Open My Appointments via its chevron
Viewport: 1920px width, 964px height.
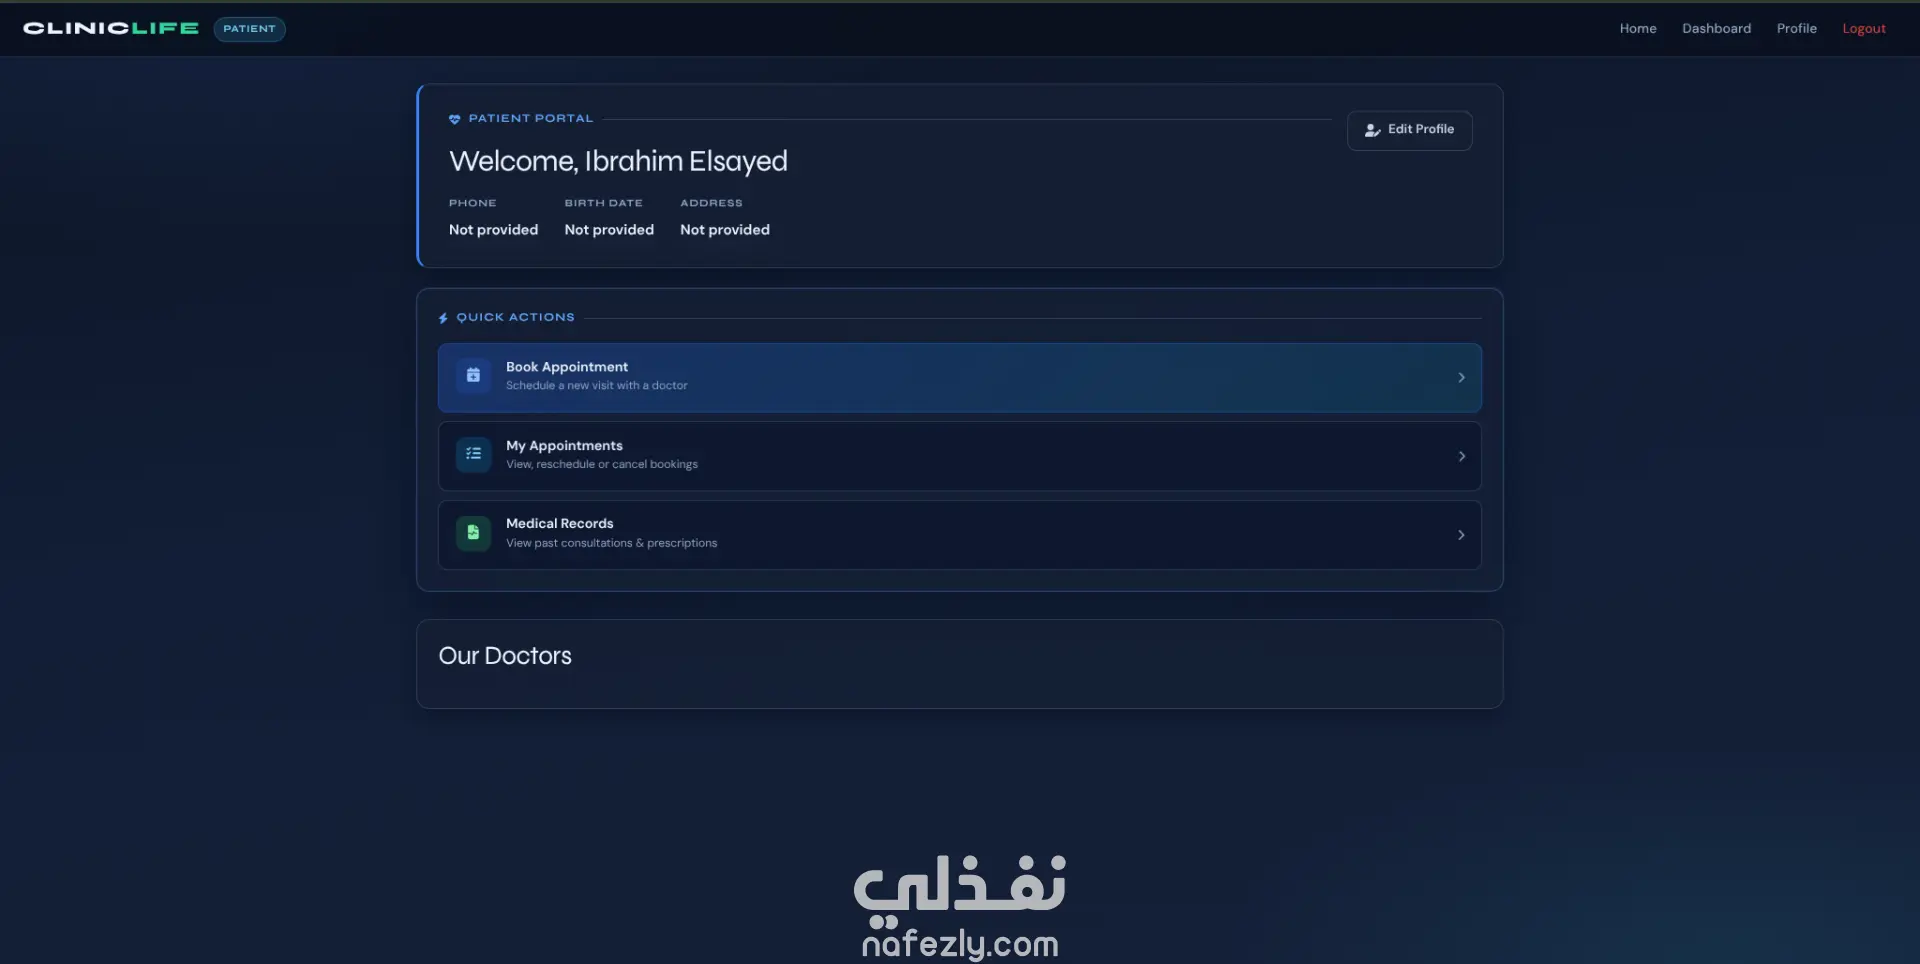click(x=1461, y=456)
